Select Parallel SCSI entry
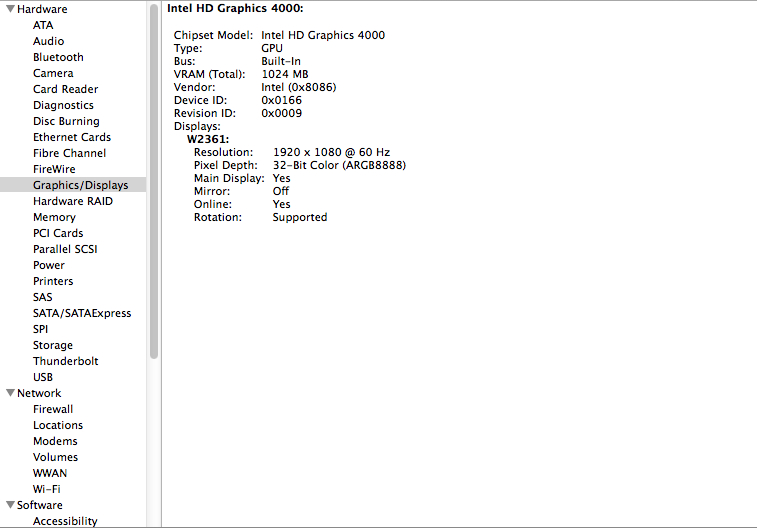 coord(65,249)
